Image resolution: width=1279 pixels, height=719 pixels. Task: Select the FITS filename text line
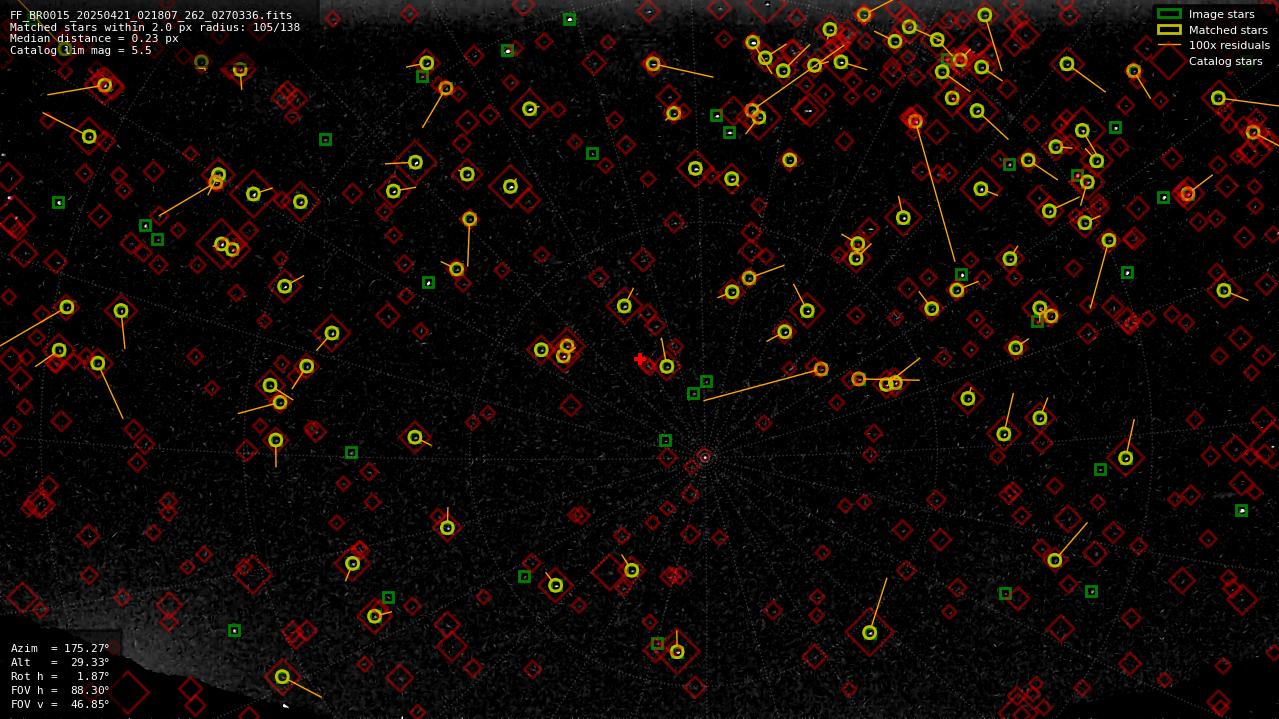pos(151,16)
